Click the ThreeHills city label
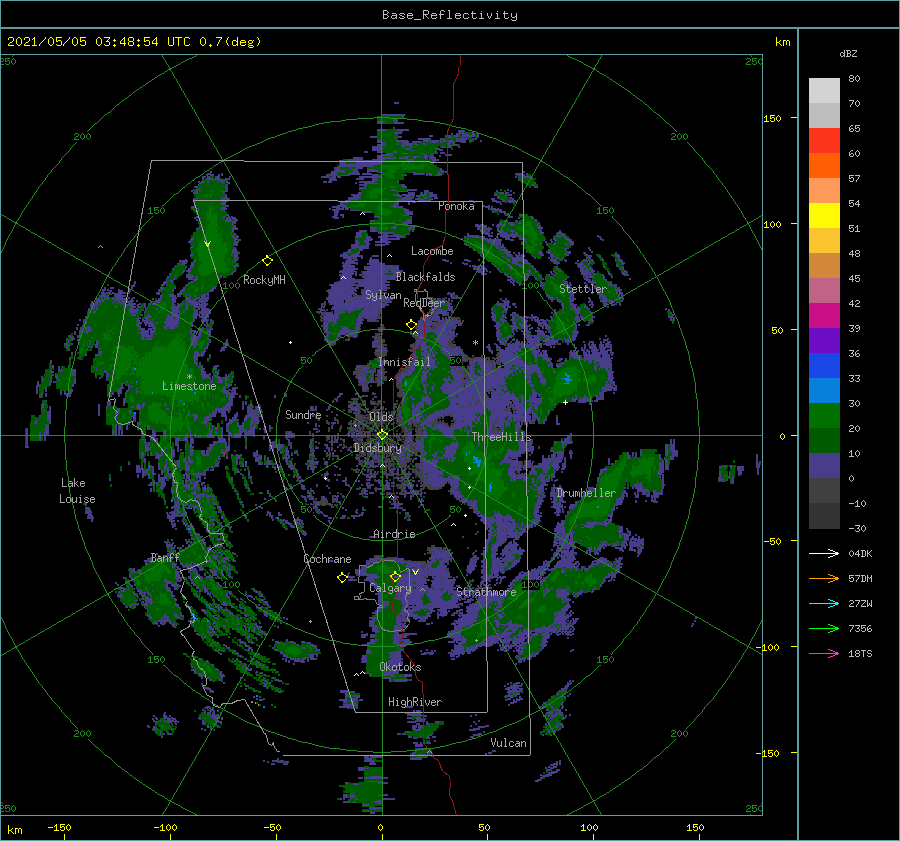The image size is (900, 841). click(x=502, y=437)
